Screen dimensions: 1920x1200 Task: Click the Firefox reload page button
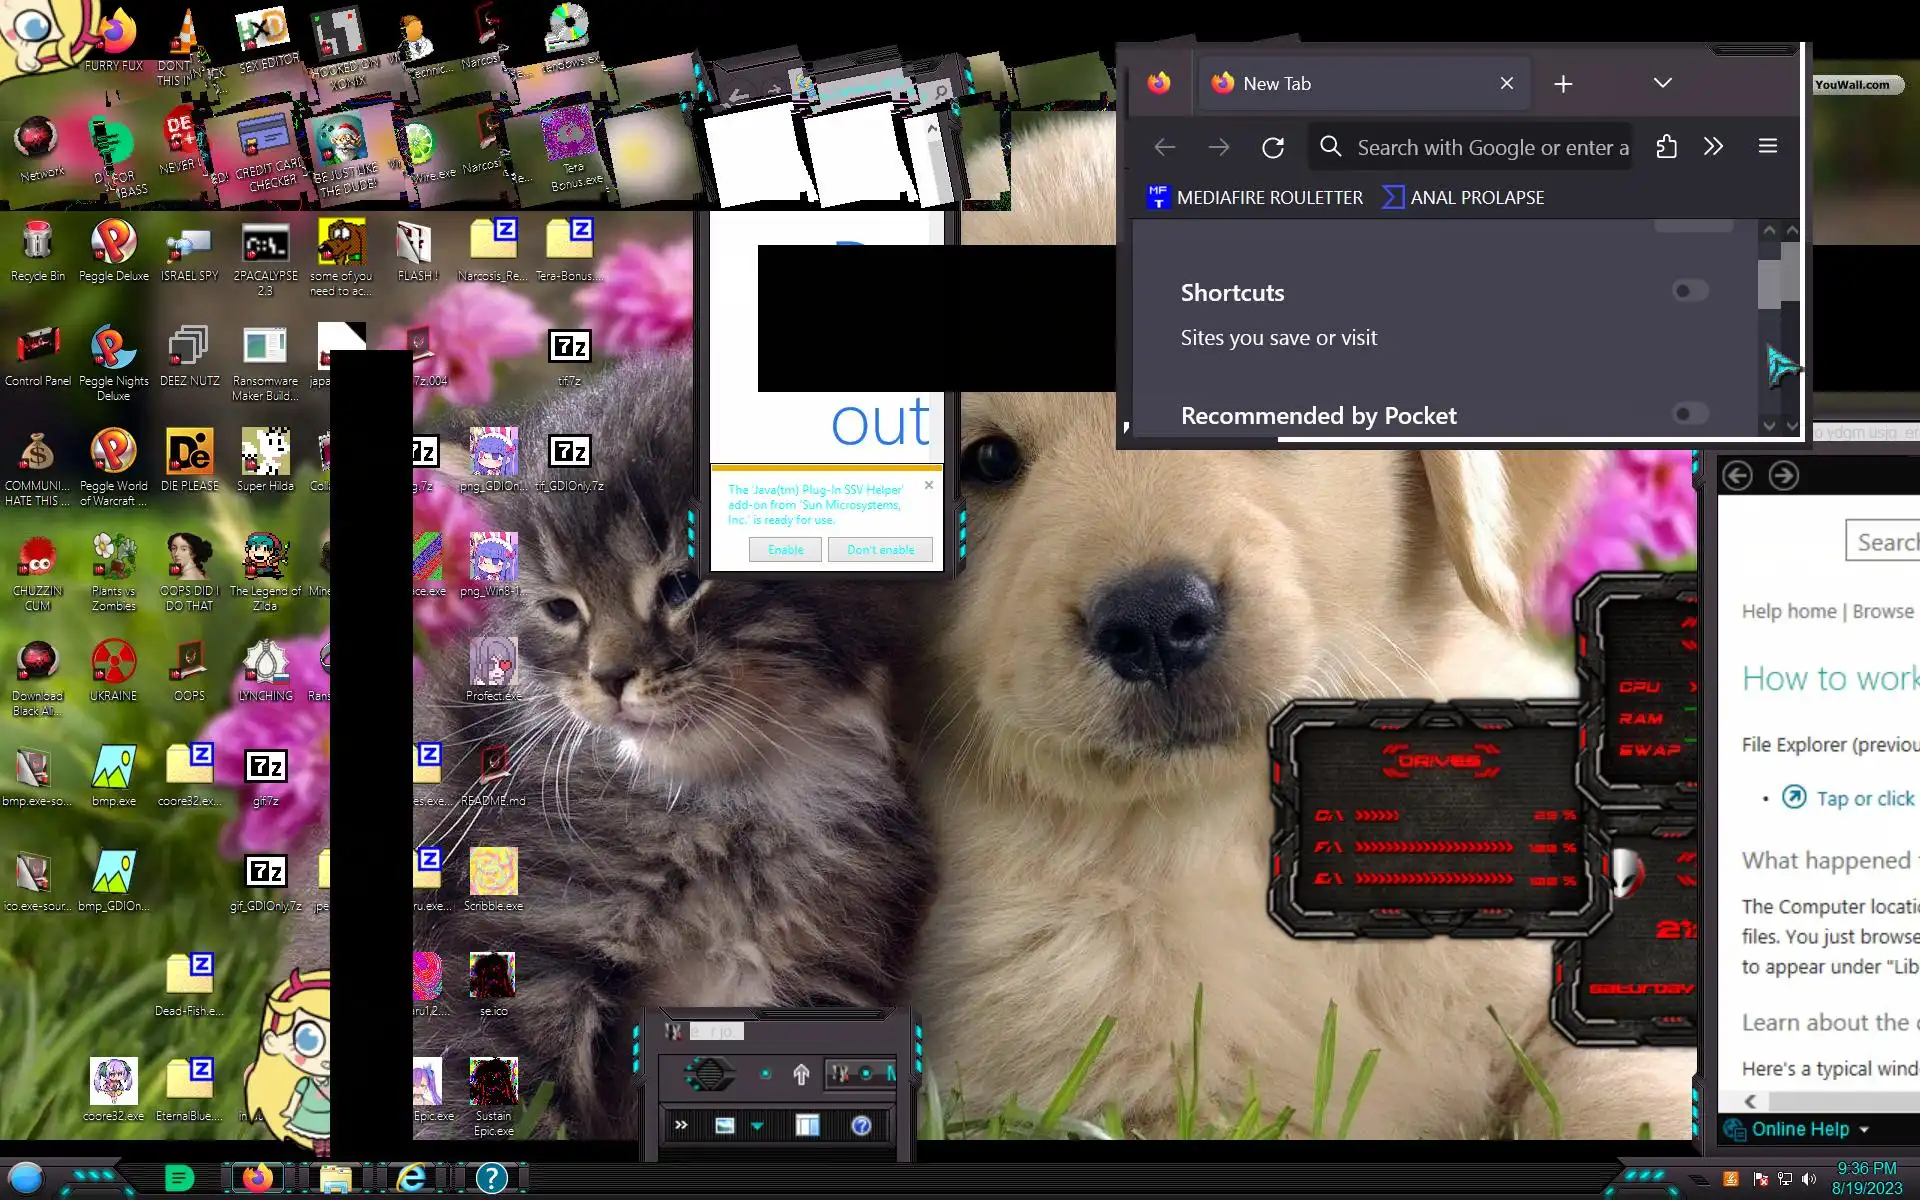coord(1272,148)
